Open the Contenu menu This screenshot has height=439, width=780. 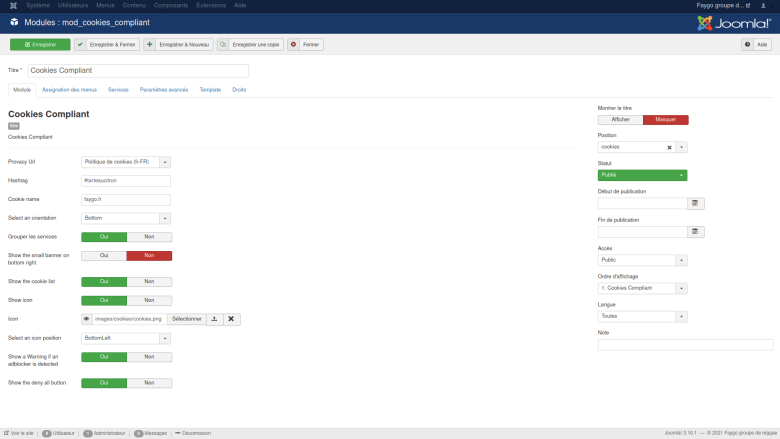134,5
